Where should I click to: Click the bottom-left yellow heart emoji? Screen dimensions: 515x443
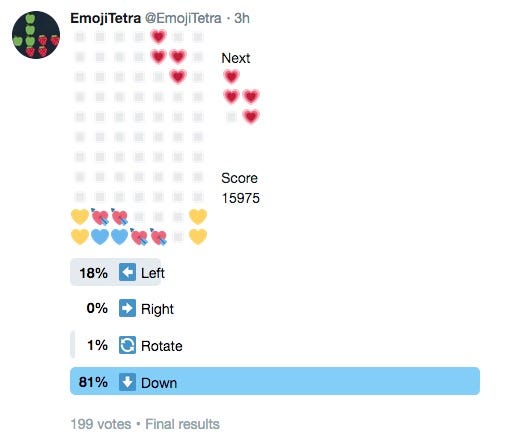[x=80, y=237]
